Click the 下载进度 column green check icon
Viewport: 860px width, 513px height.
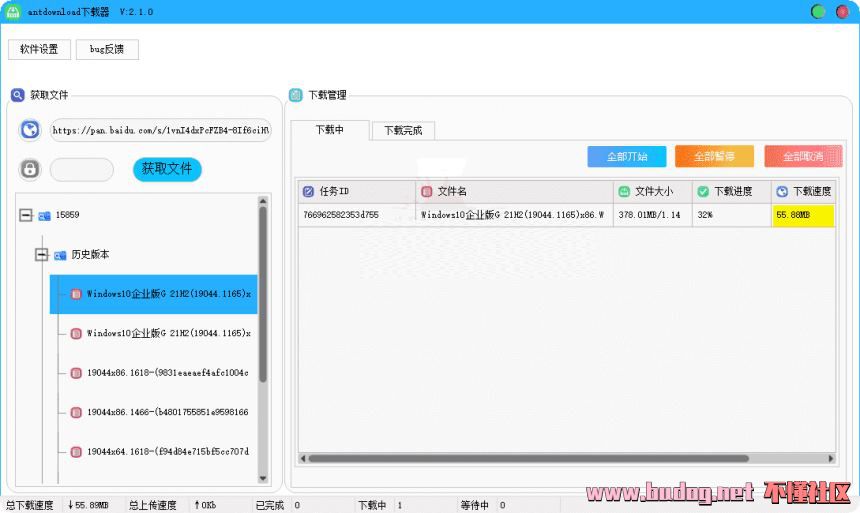703,191
